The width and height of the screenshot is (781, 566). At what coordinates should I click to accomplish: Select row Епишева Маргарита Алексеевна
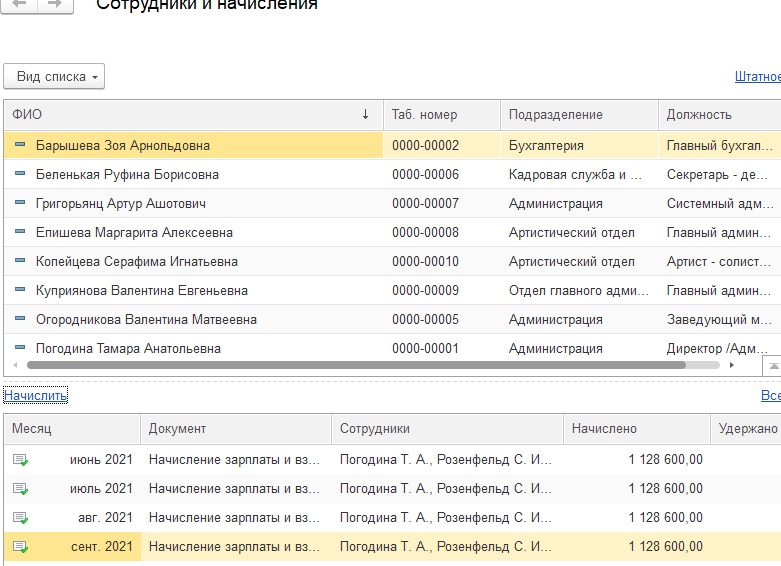(x=392, y=232)
